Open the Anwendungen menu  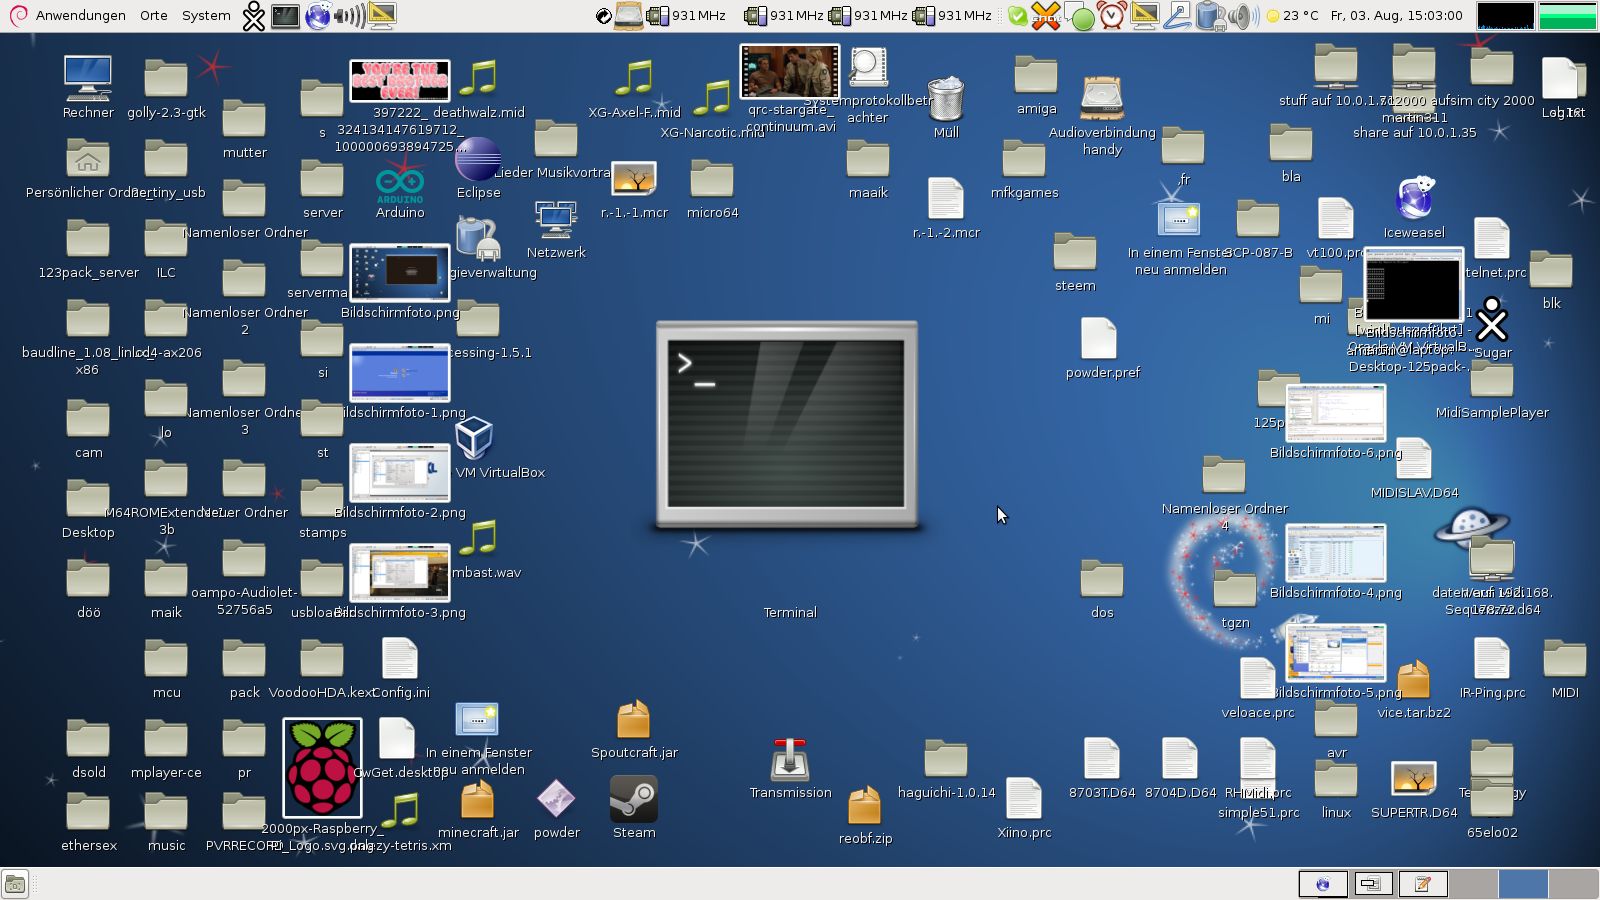point(80,15)
